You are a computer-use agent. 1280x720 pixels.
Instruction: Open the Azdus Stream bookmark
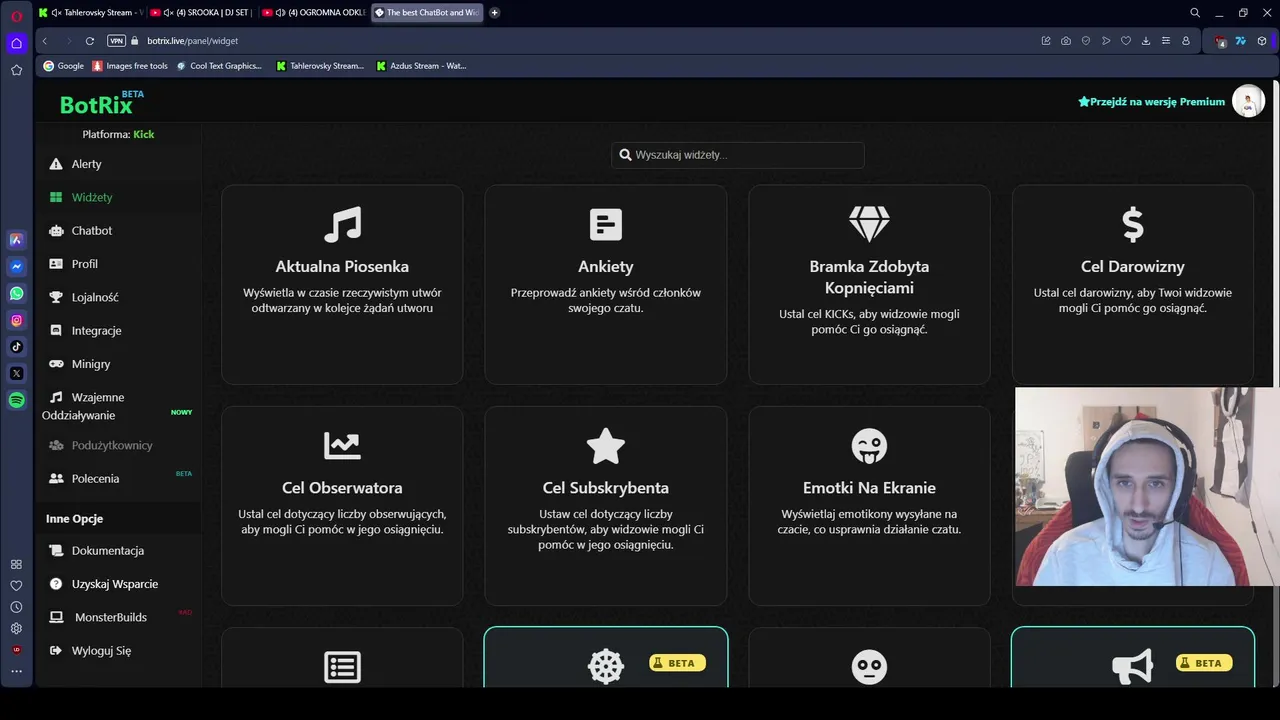(x=421, y=66)
